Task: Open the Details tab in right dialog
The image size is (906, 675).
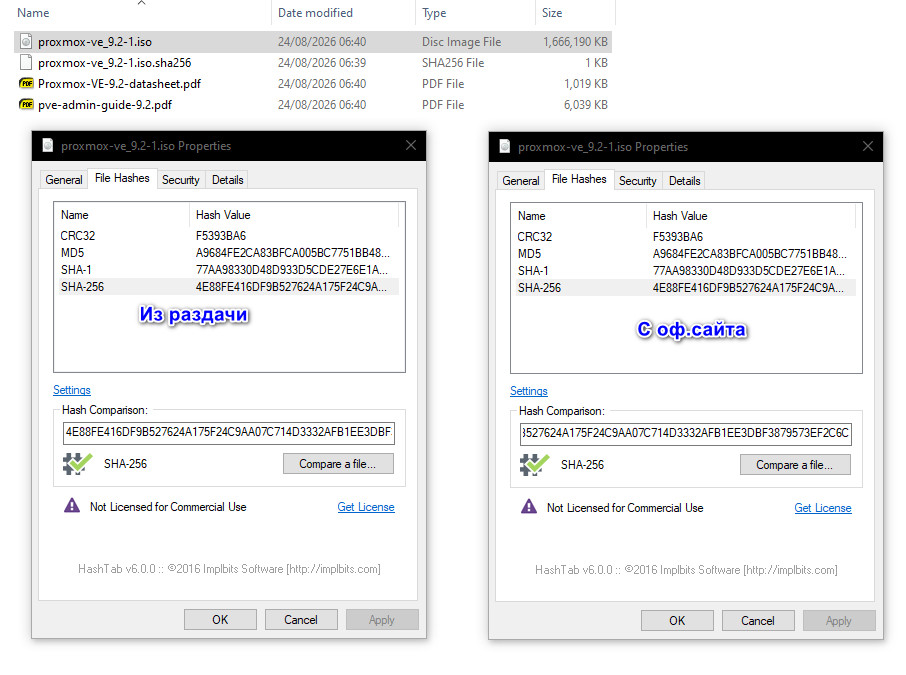Action: click(x=685, y=181)
